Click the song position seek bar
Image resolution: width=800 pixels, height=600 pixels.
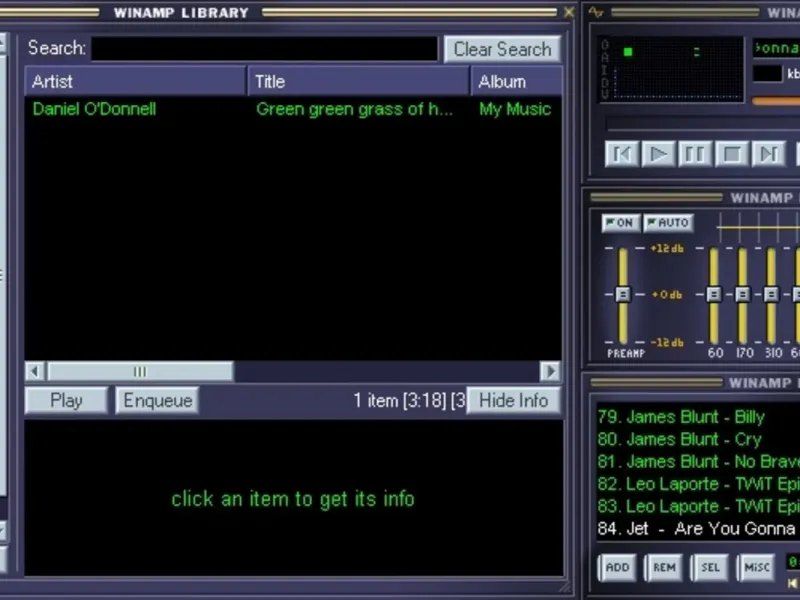pyautogui.click(x=703, y=123)
